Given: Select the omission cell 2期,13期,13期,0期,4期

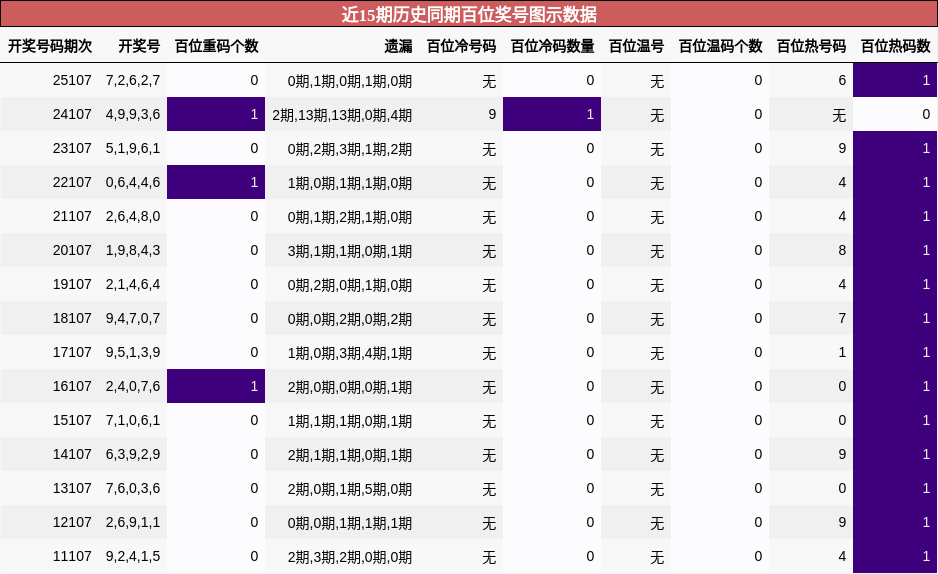Looking at the screenshot, I should (342, 114).
